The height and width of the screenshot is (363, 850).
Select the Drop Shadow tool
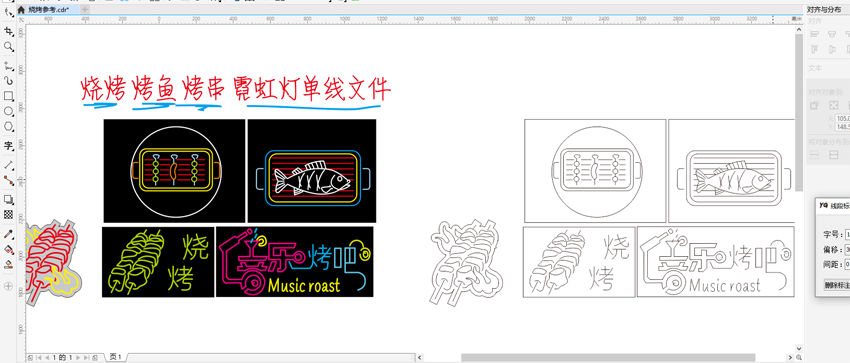[9, 200]
